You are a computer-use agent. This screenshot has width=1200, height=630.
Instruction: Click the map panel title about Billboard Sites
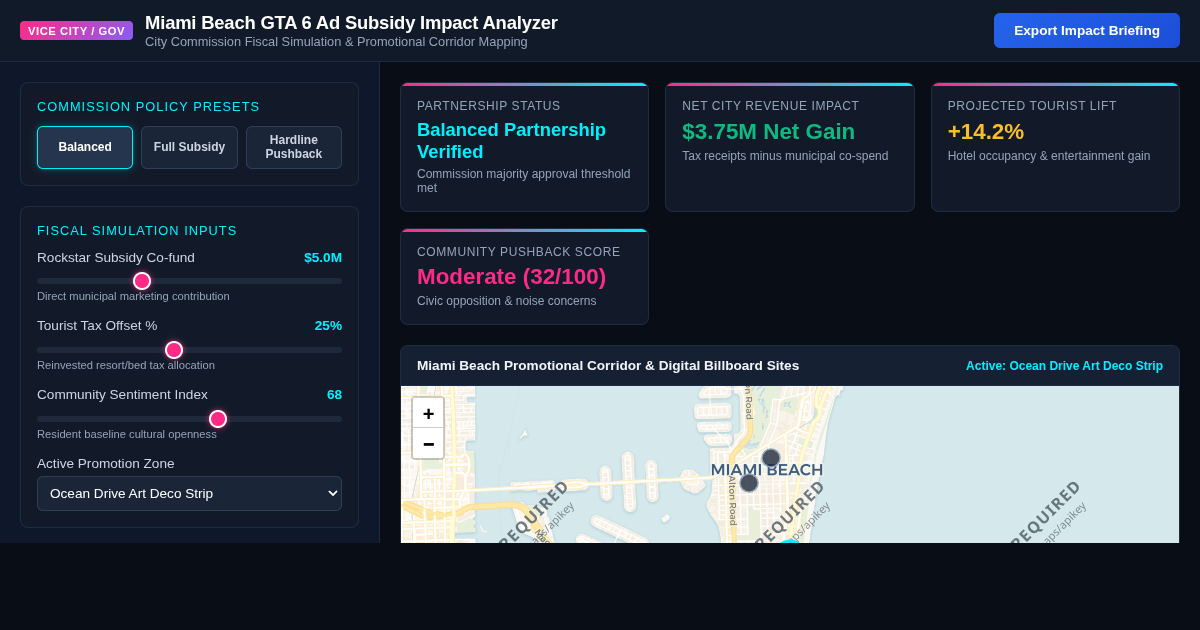[x=608, y=365]
